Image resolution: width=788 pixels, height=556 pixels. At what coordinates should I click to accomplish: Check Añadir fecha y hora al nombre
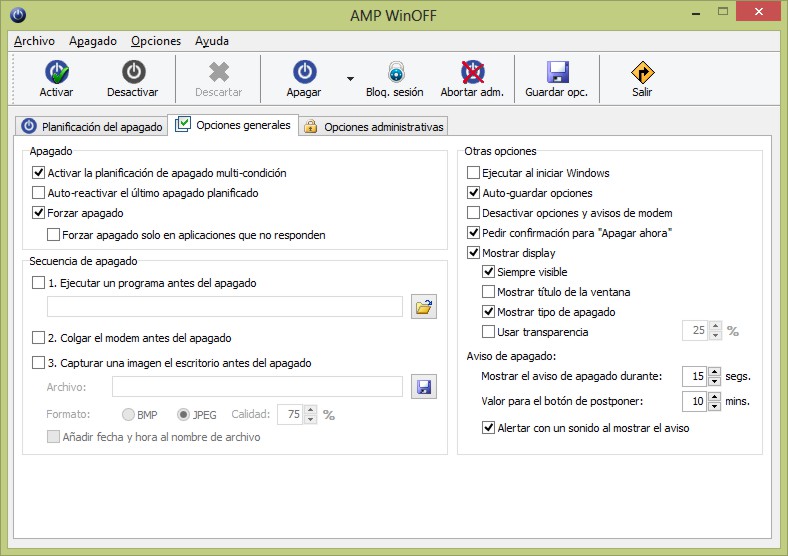[53, 436]
